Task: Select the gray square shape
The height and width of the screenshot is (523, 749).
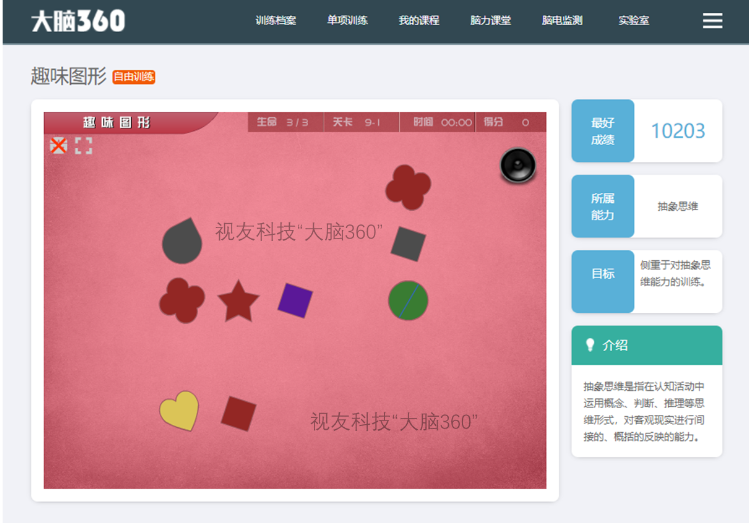Action: pos(408,243)
